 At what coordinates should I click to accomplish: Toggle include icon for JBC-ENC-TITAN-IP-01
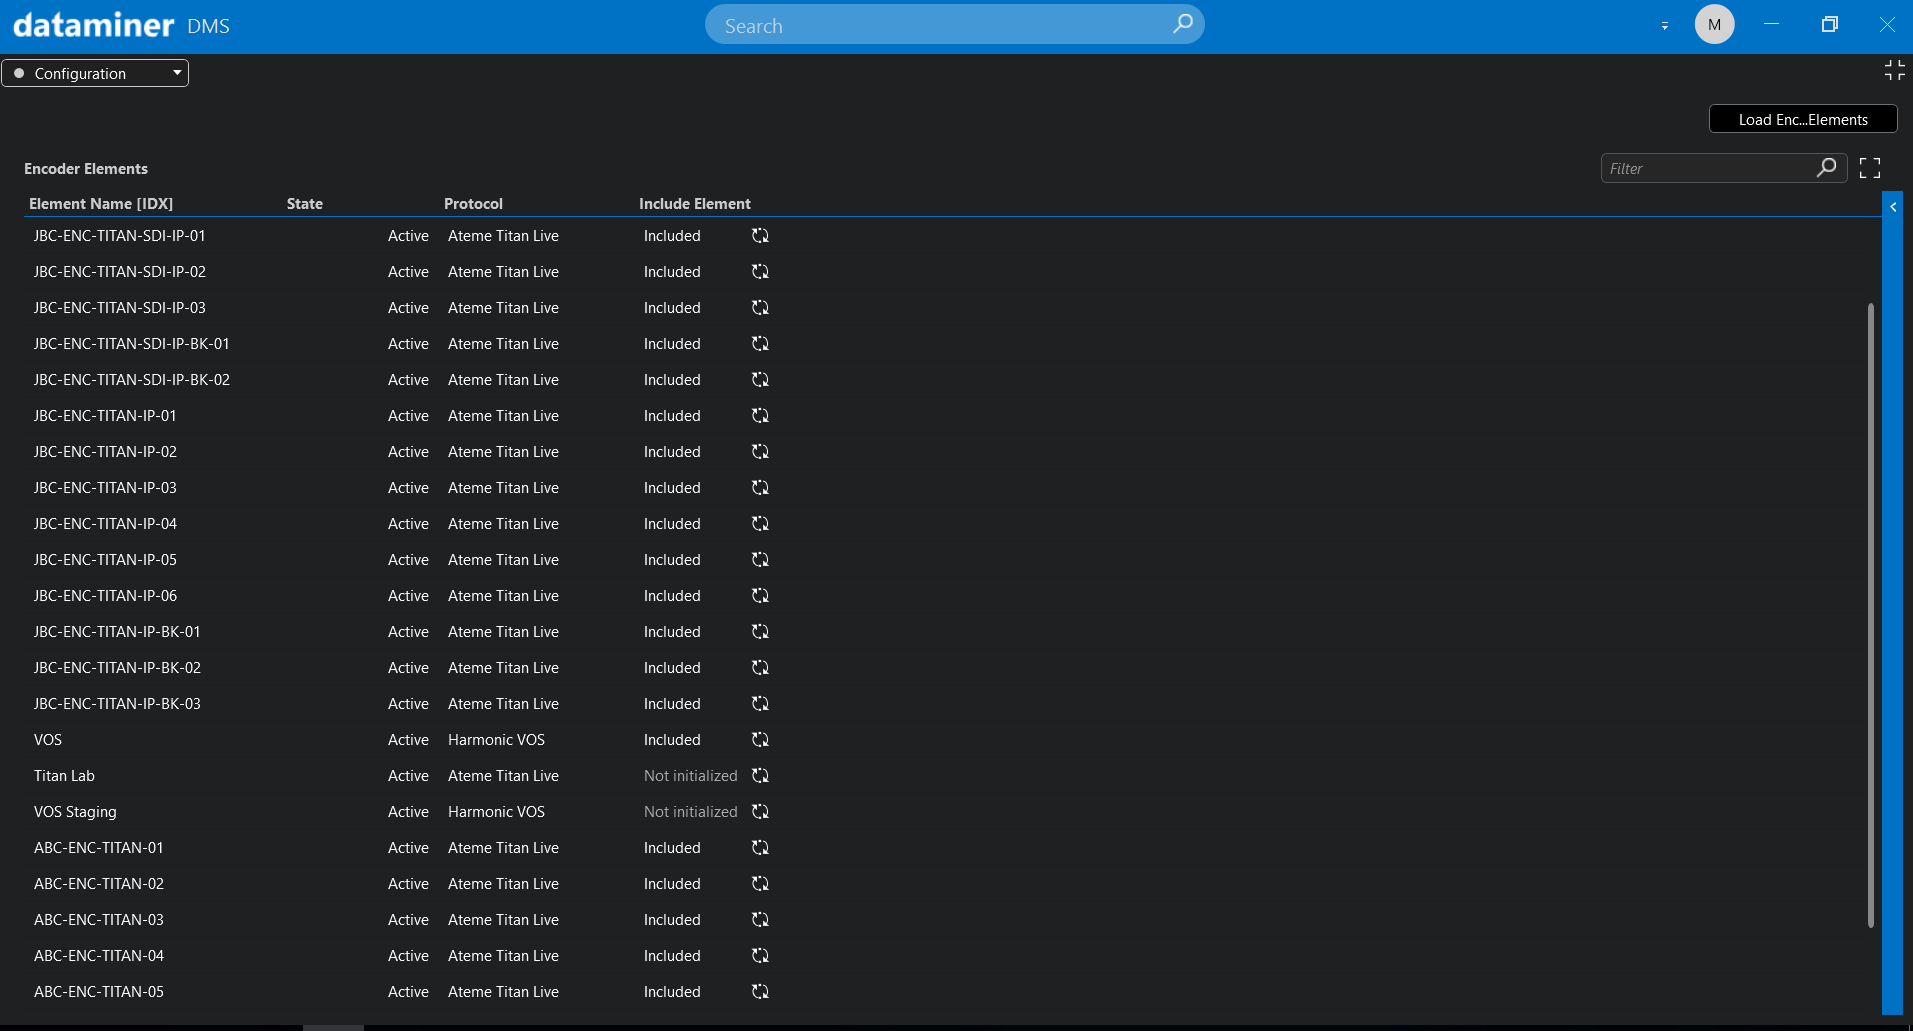(760, 416)
